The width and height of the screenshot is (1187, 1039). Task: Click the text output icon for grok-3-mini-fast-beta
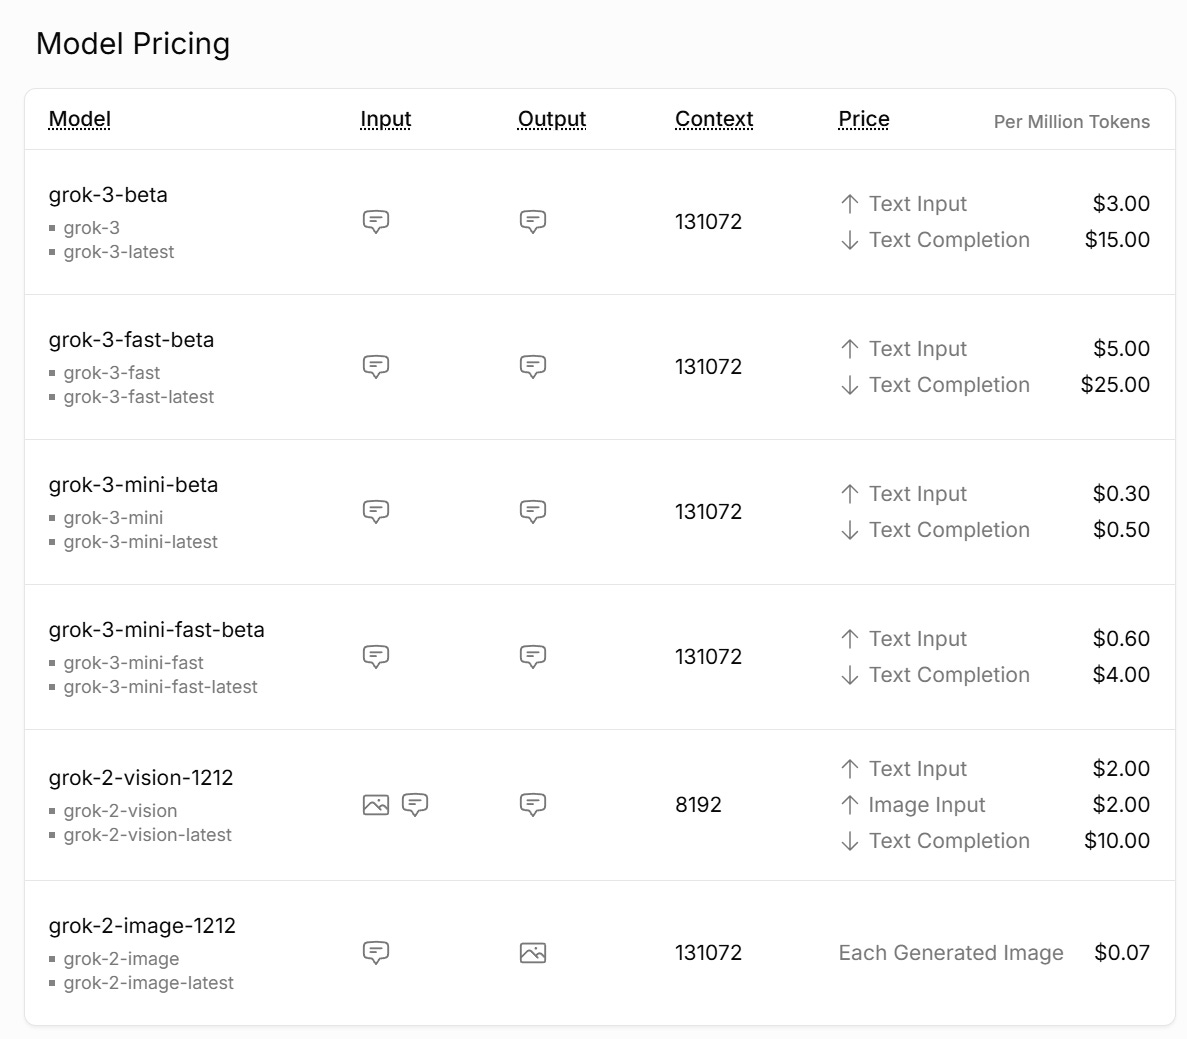pos(533,656)
